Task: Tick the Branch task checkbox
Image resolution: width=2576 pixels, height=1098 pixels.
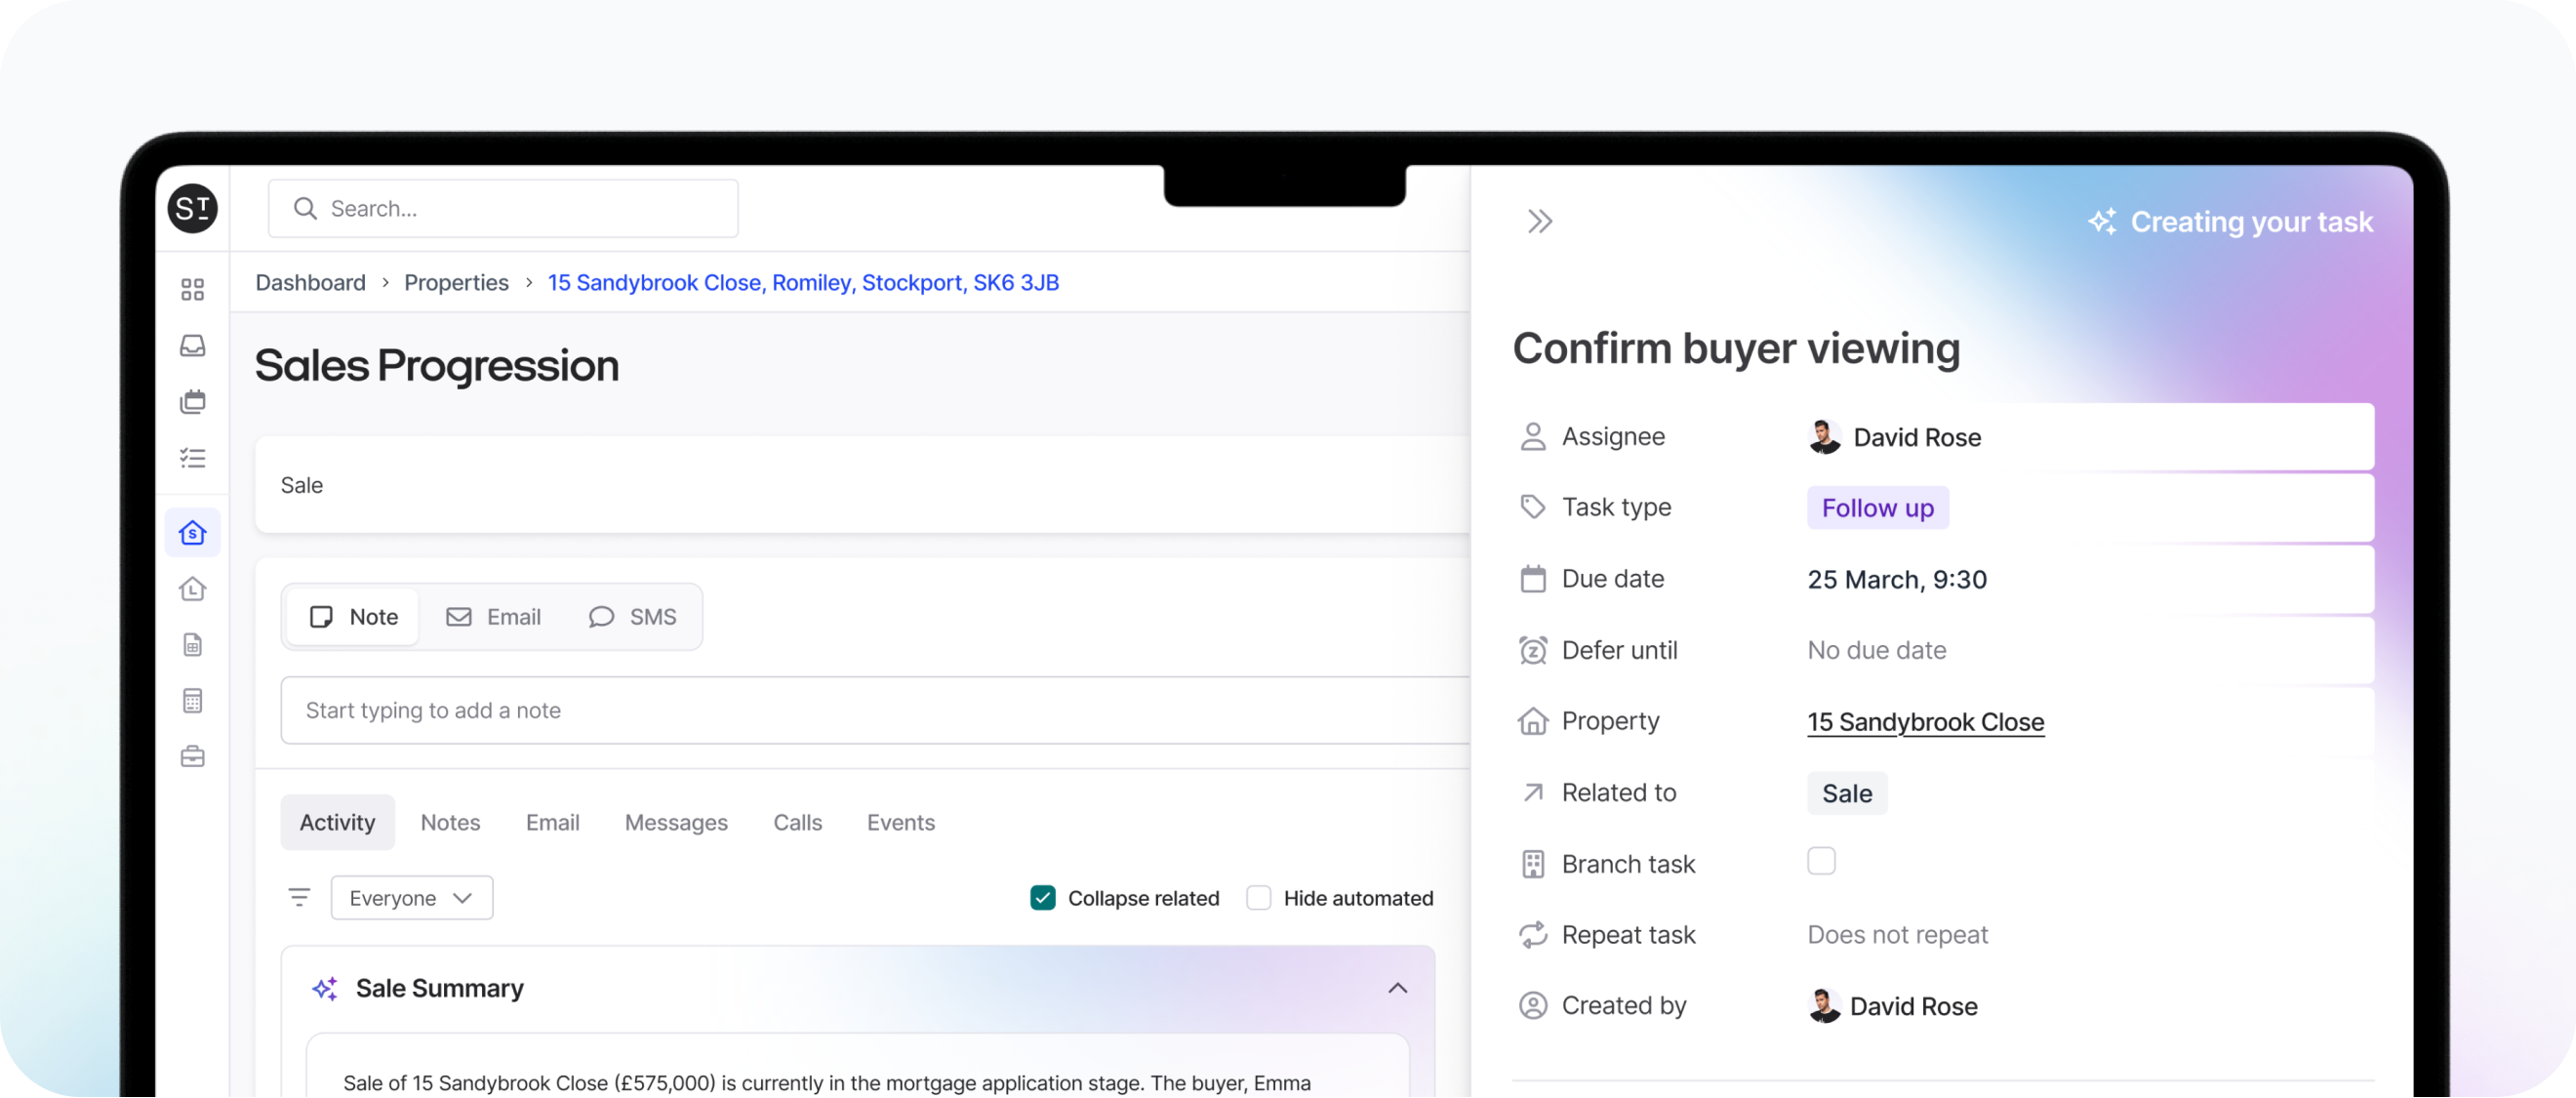Action: 1821,861
